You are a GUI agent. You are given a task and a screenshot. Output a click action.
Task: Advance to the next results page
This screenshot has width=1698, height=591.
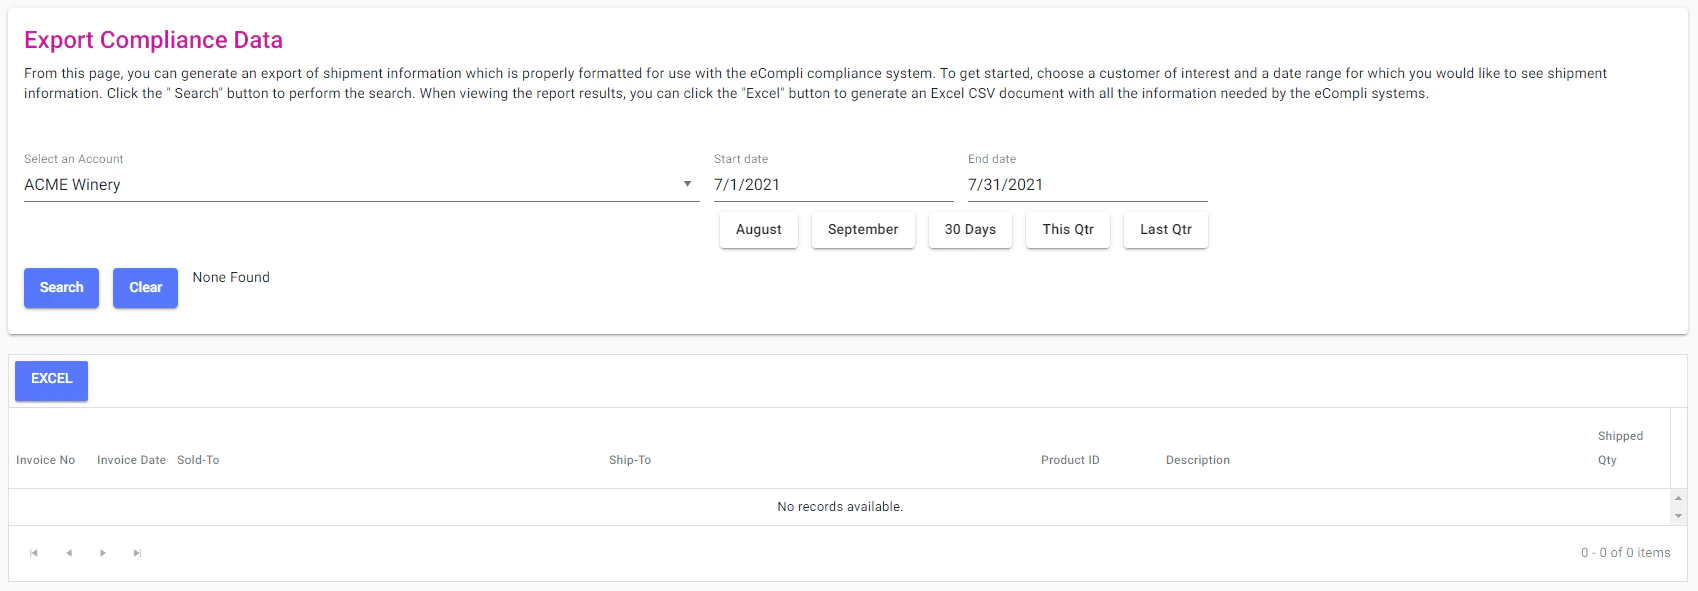pyautogui.click(x=103, y=552)
